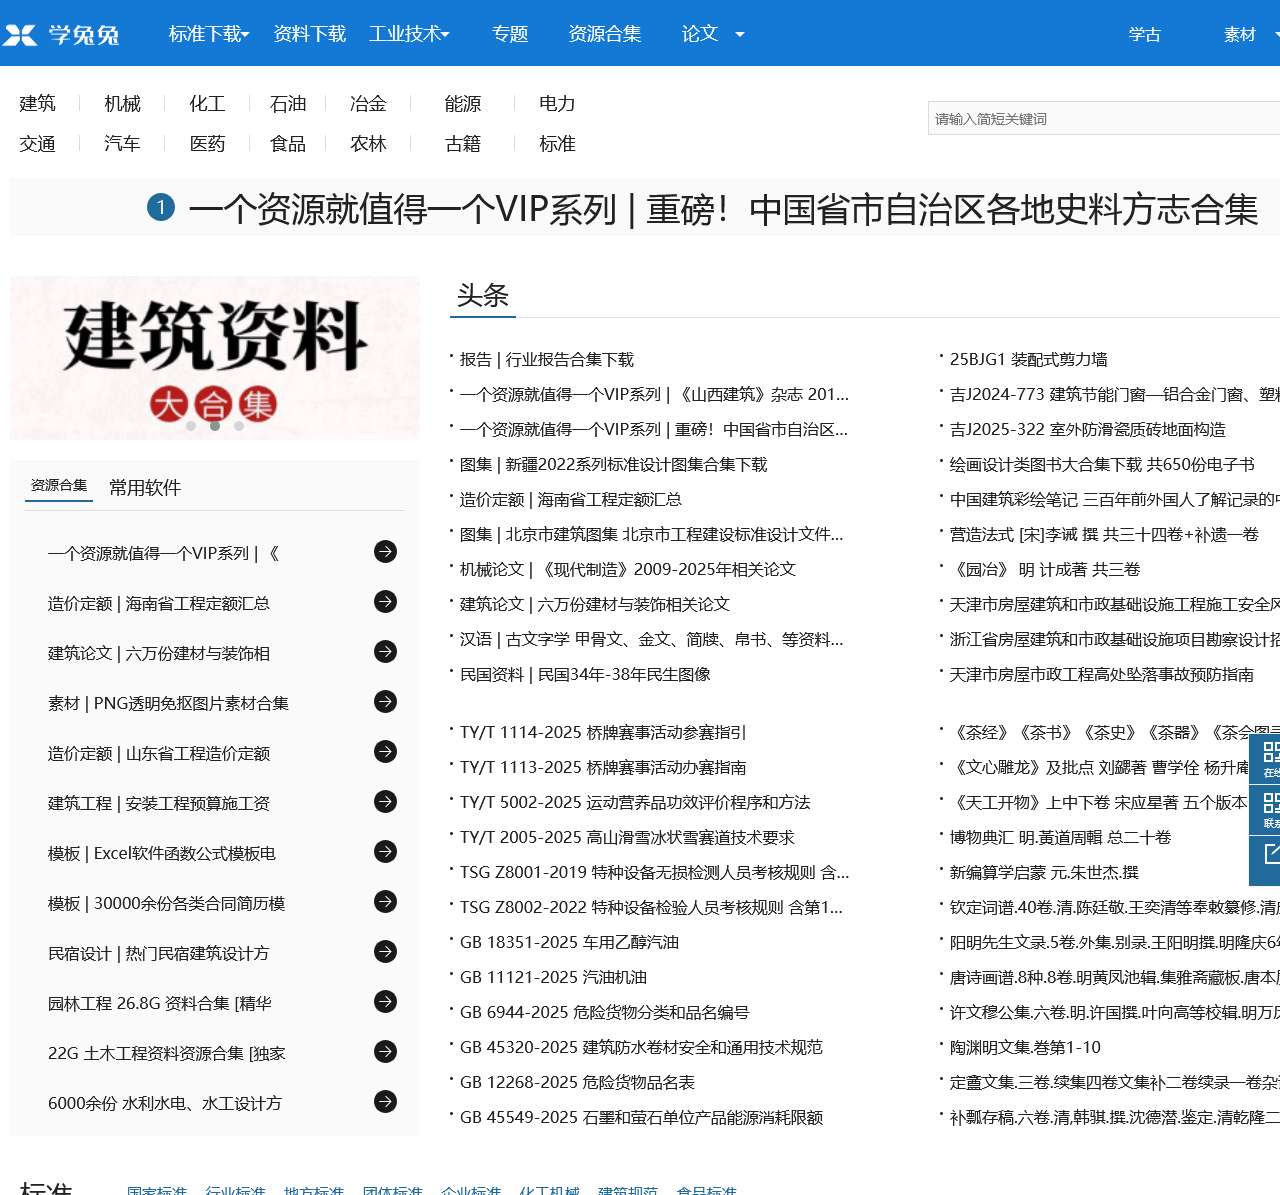This screenshot has height=1195, width=1280.
Task: Click arrow icon beside 模板 | Excel软件函数公式模板
Action: 385,852
